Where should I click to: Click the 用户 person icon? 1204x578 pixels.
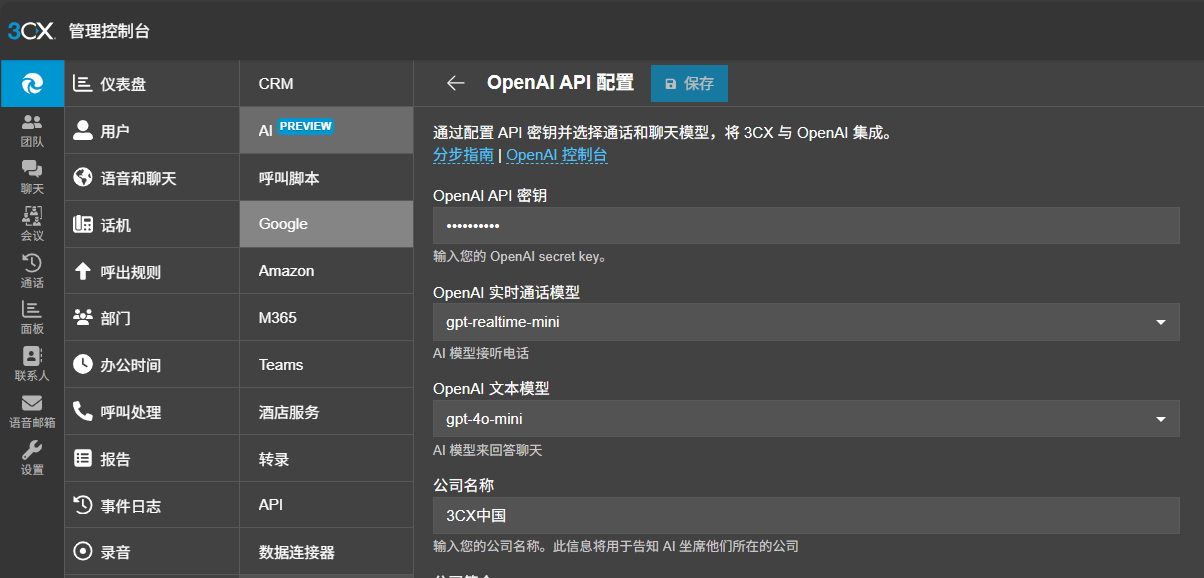pyautogui.click(x=83, y=131)
